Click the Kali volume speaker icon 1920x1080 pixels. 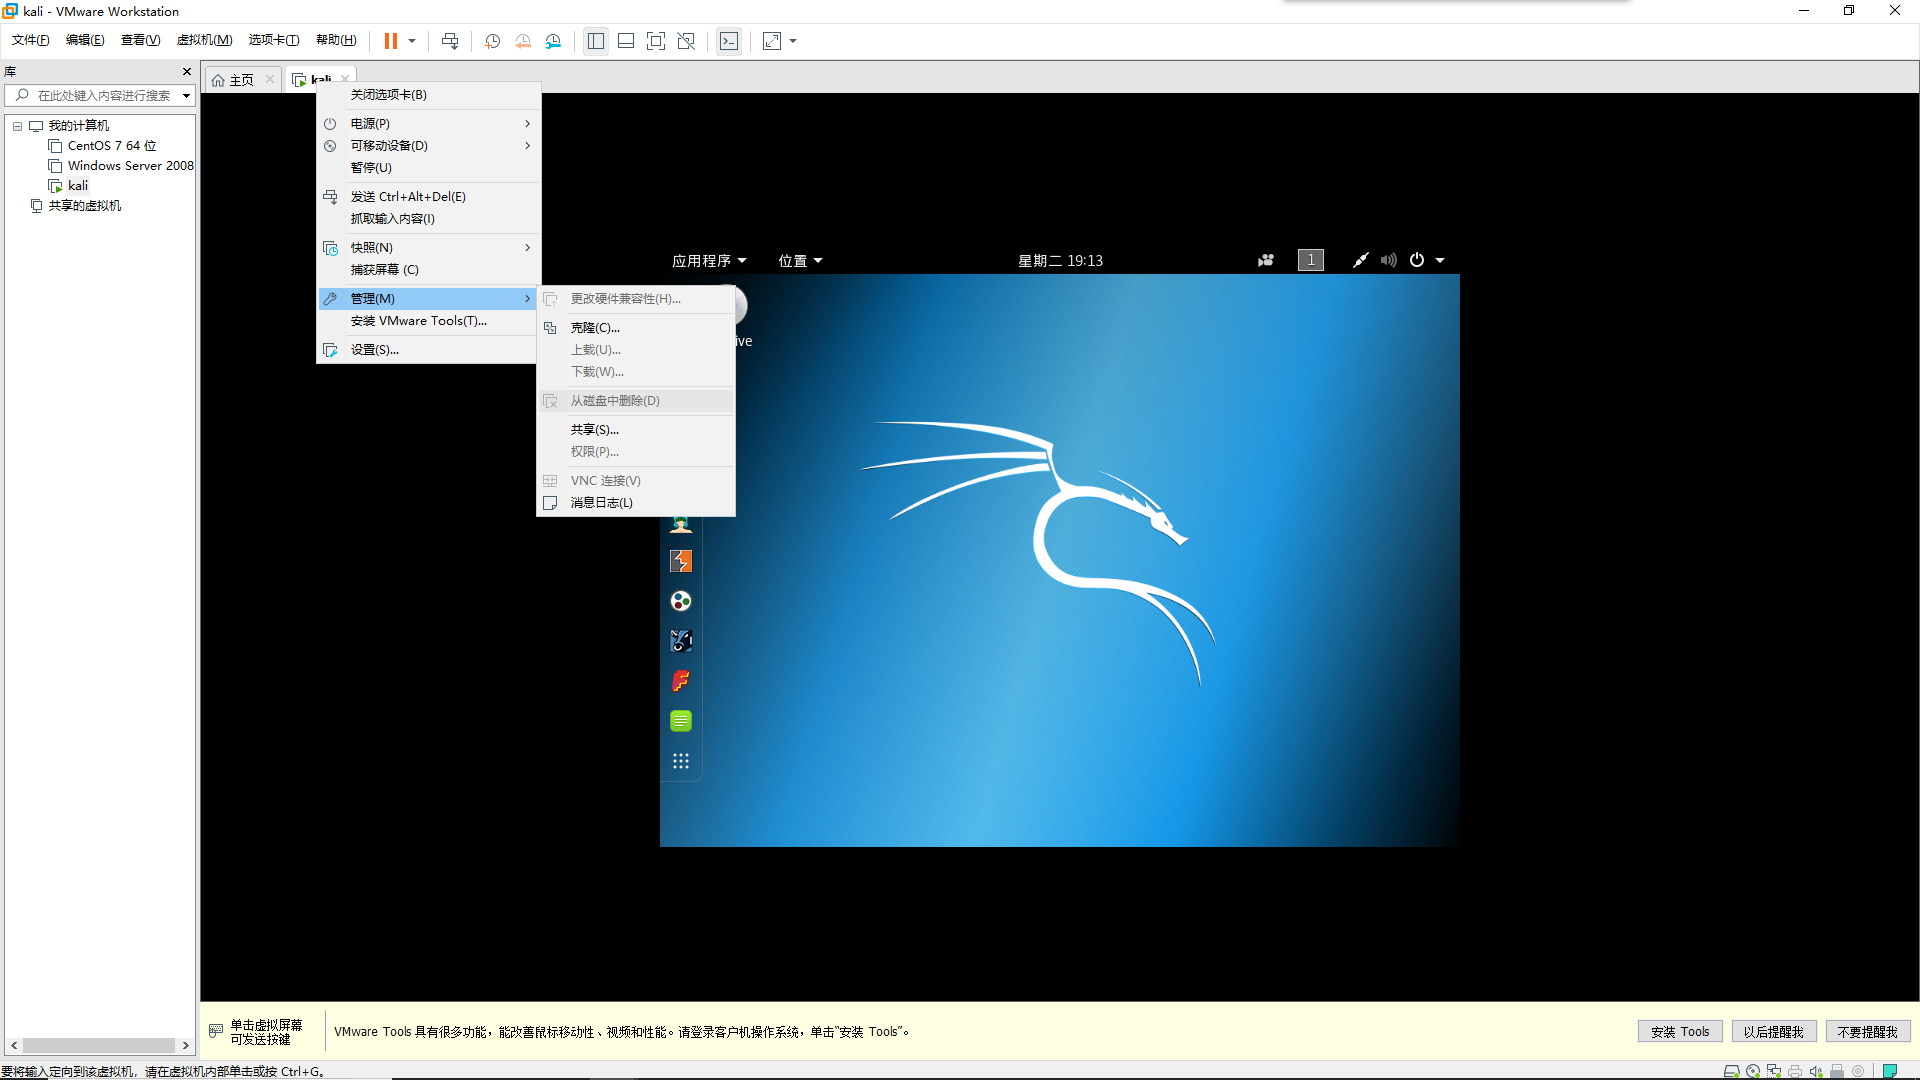pyautogui.click(x=1389, y=260)
